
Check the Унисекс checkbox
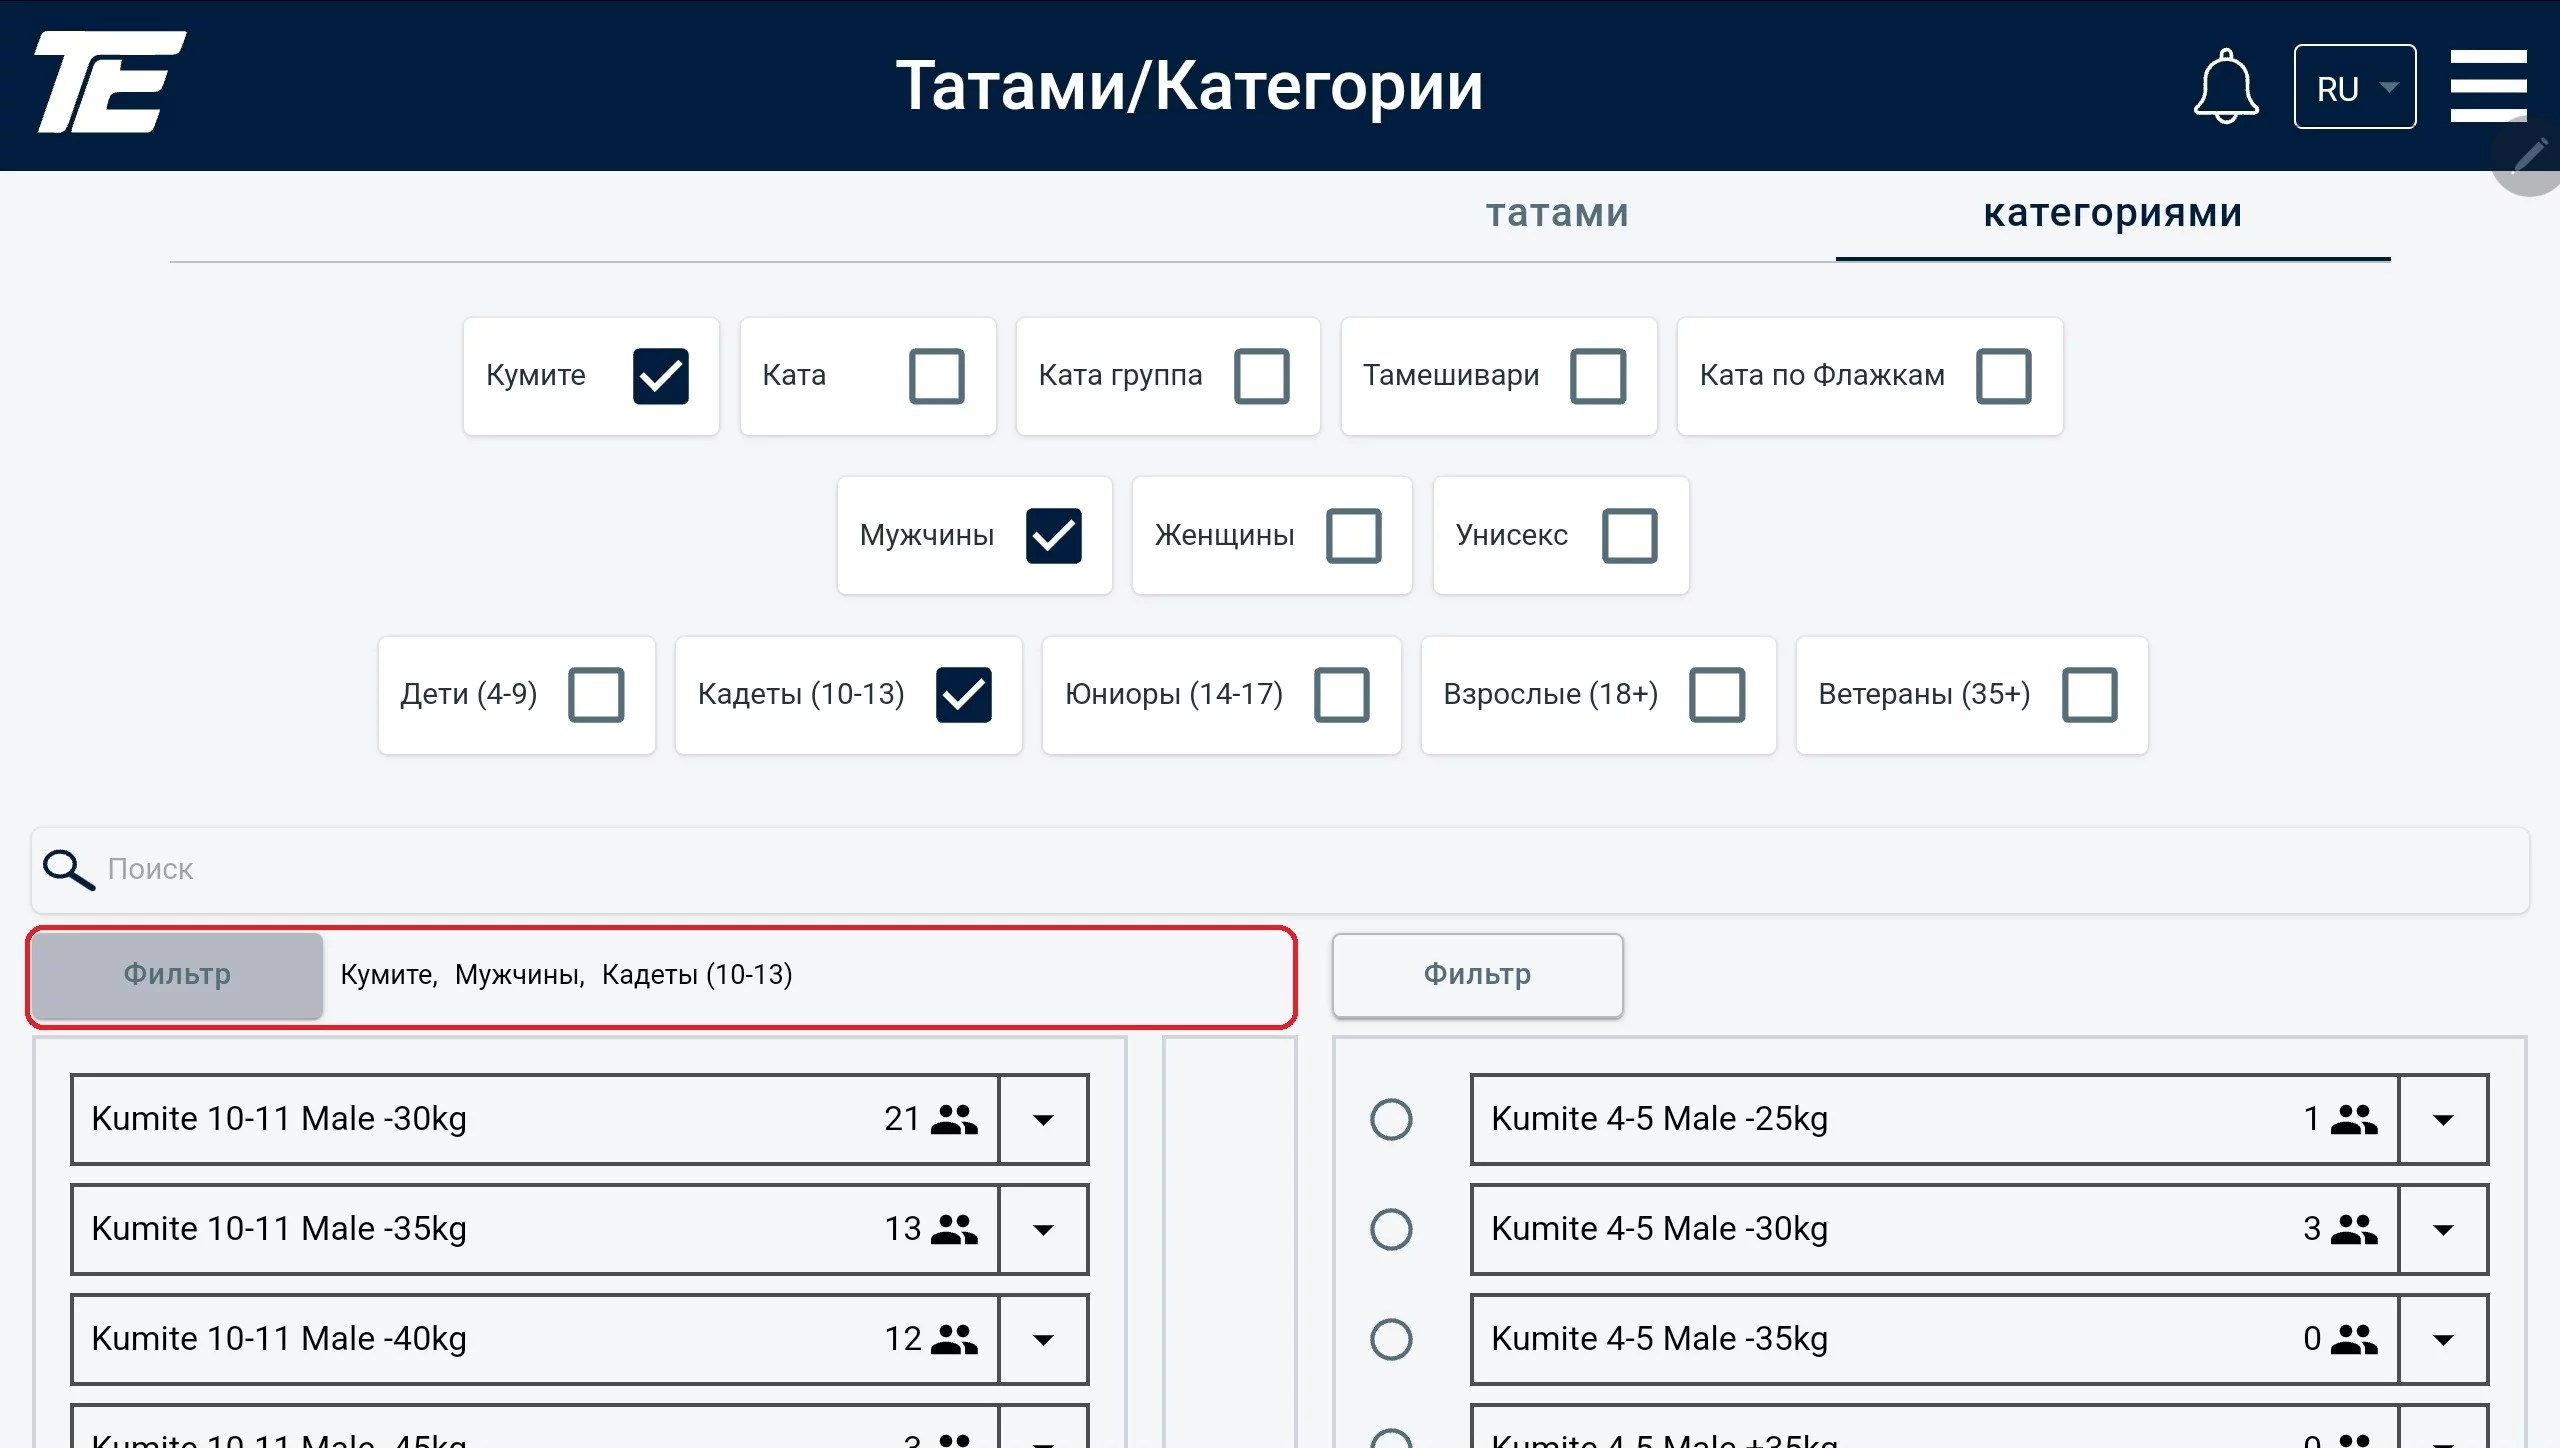(1630, 536)
